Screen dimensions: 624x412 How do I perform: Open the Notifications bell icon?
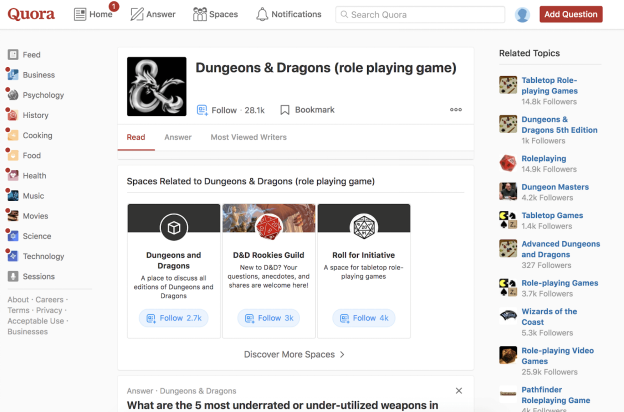[x=262, y=14]
